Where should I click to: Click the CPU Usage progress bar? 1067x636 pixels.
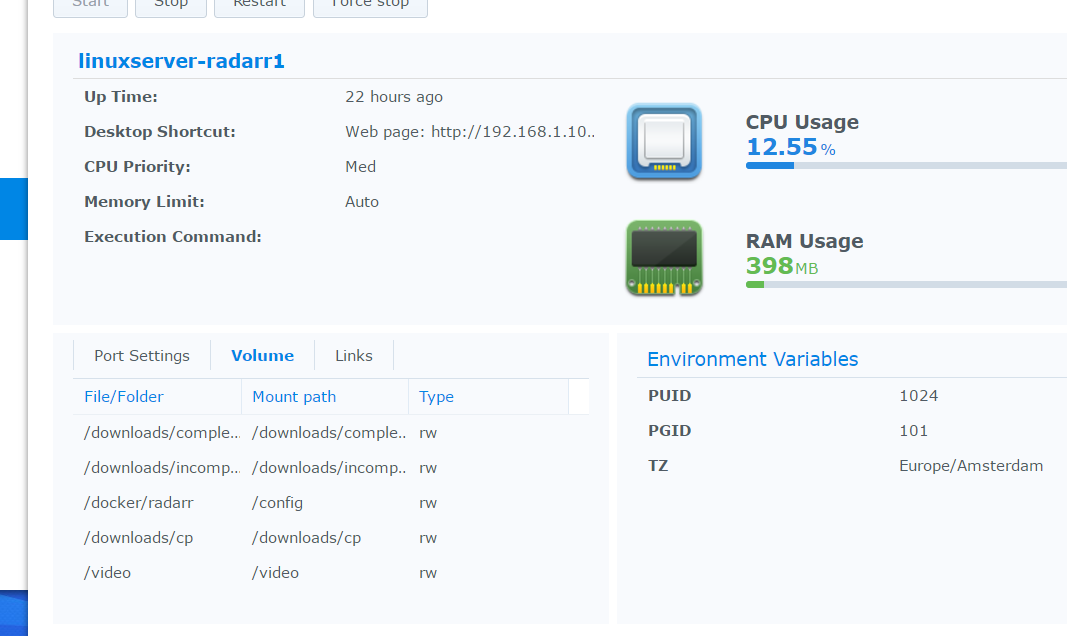[900, 166]
